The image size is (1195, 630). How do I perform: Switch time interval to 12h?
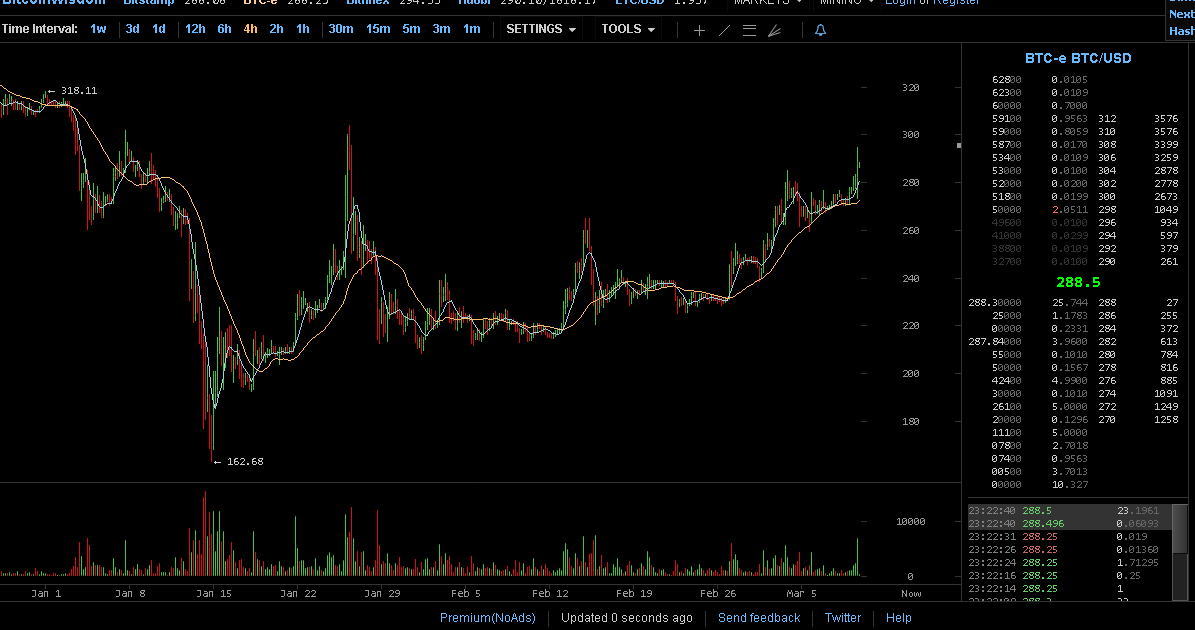pos(195,29)
